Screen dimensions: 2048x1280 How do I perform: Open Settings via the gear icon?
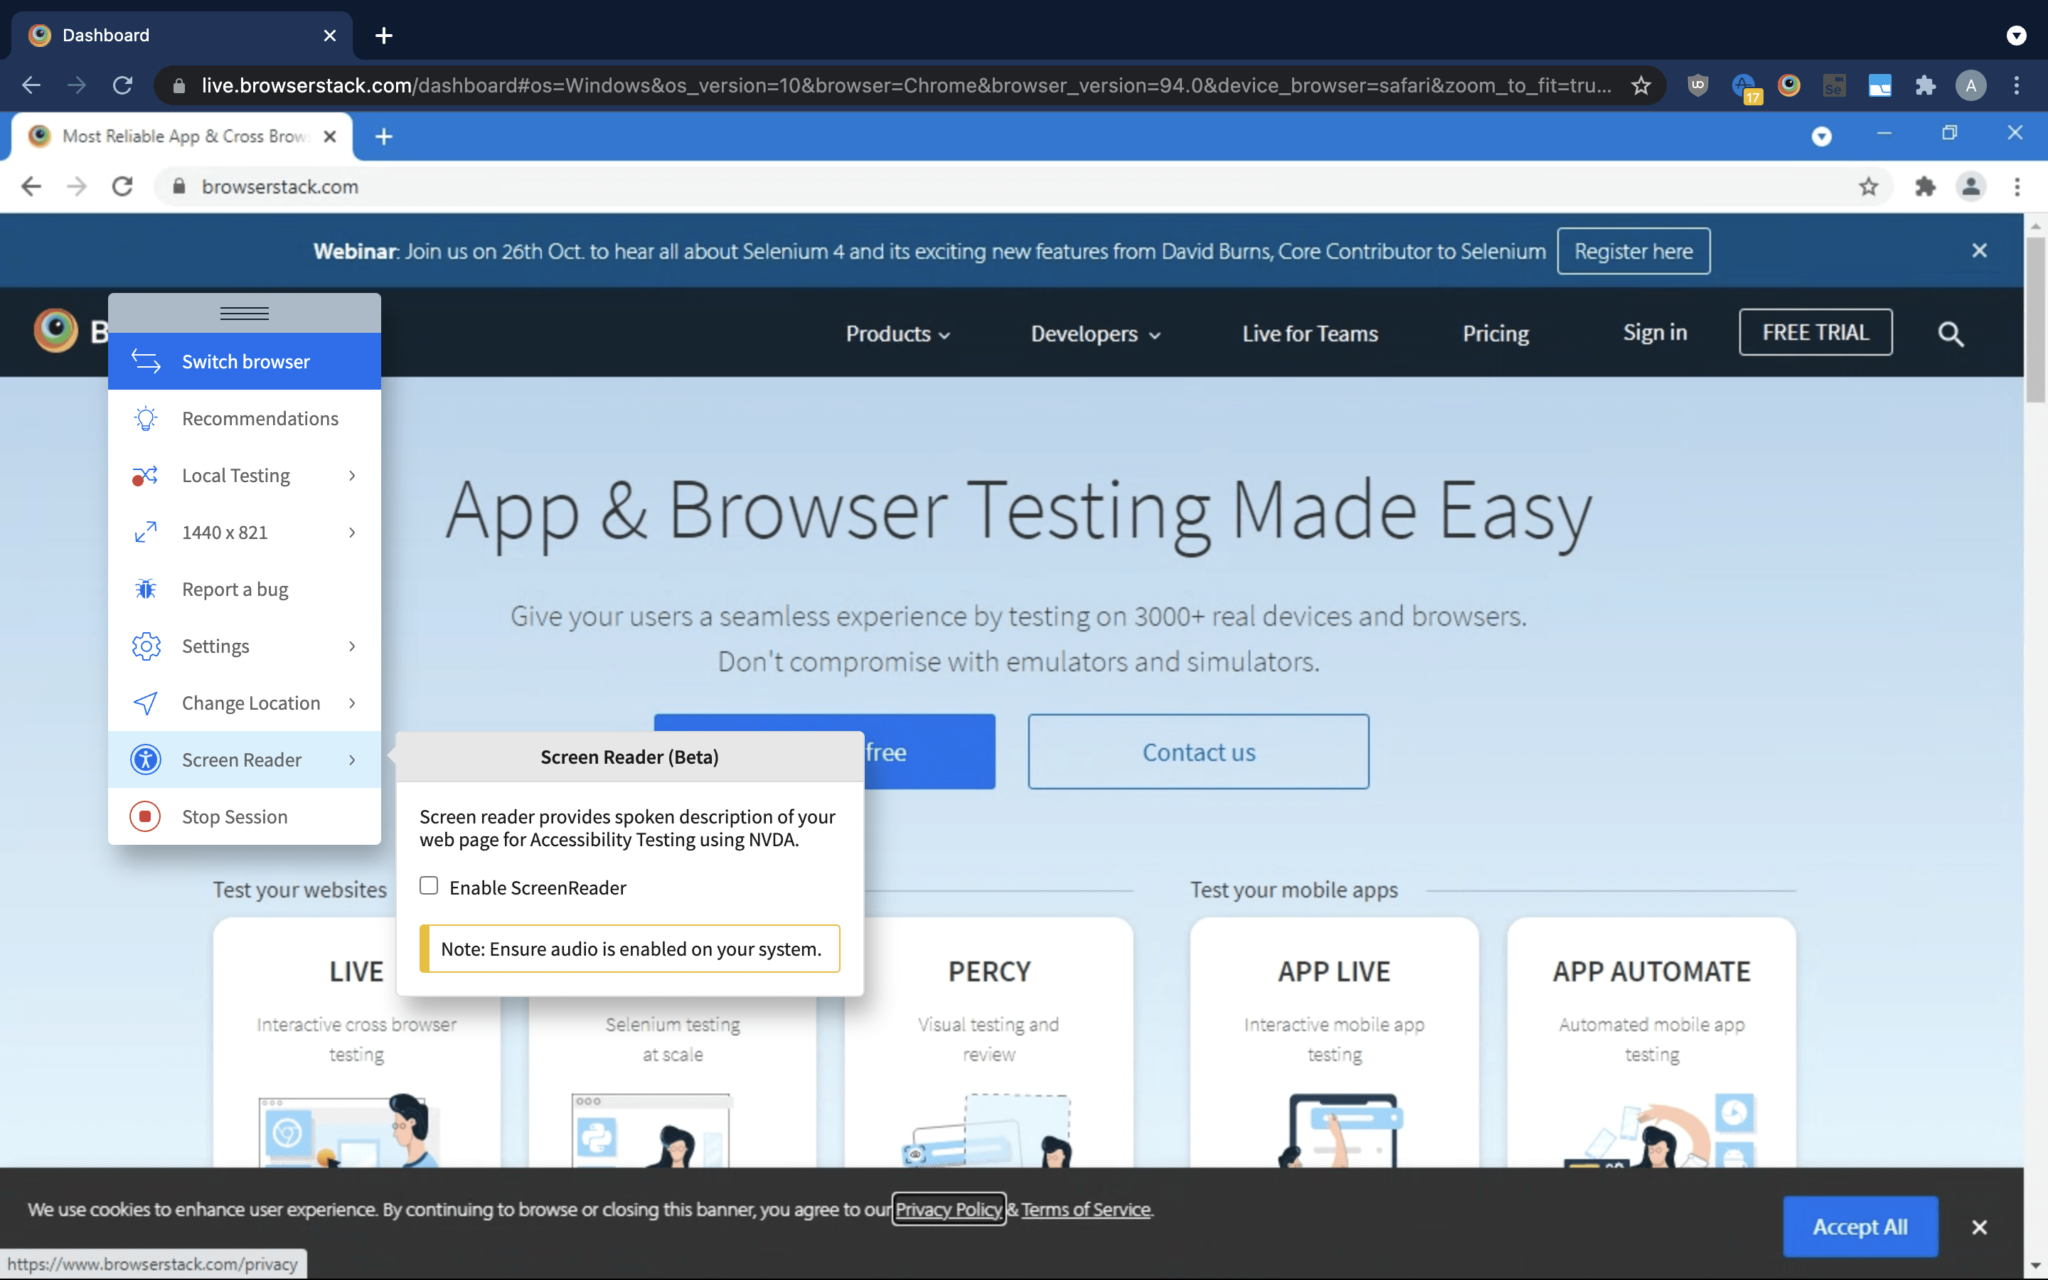click(x=145, y=646)
